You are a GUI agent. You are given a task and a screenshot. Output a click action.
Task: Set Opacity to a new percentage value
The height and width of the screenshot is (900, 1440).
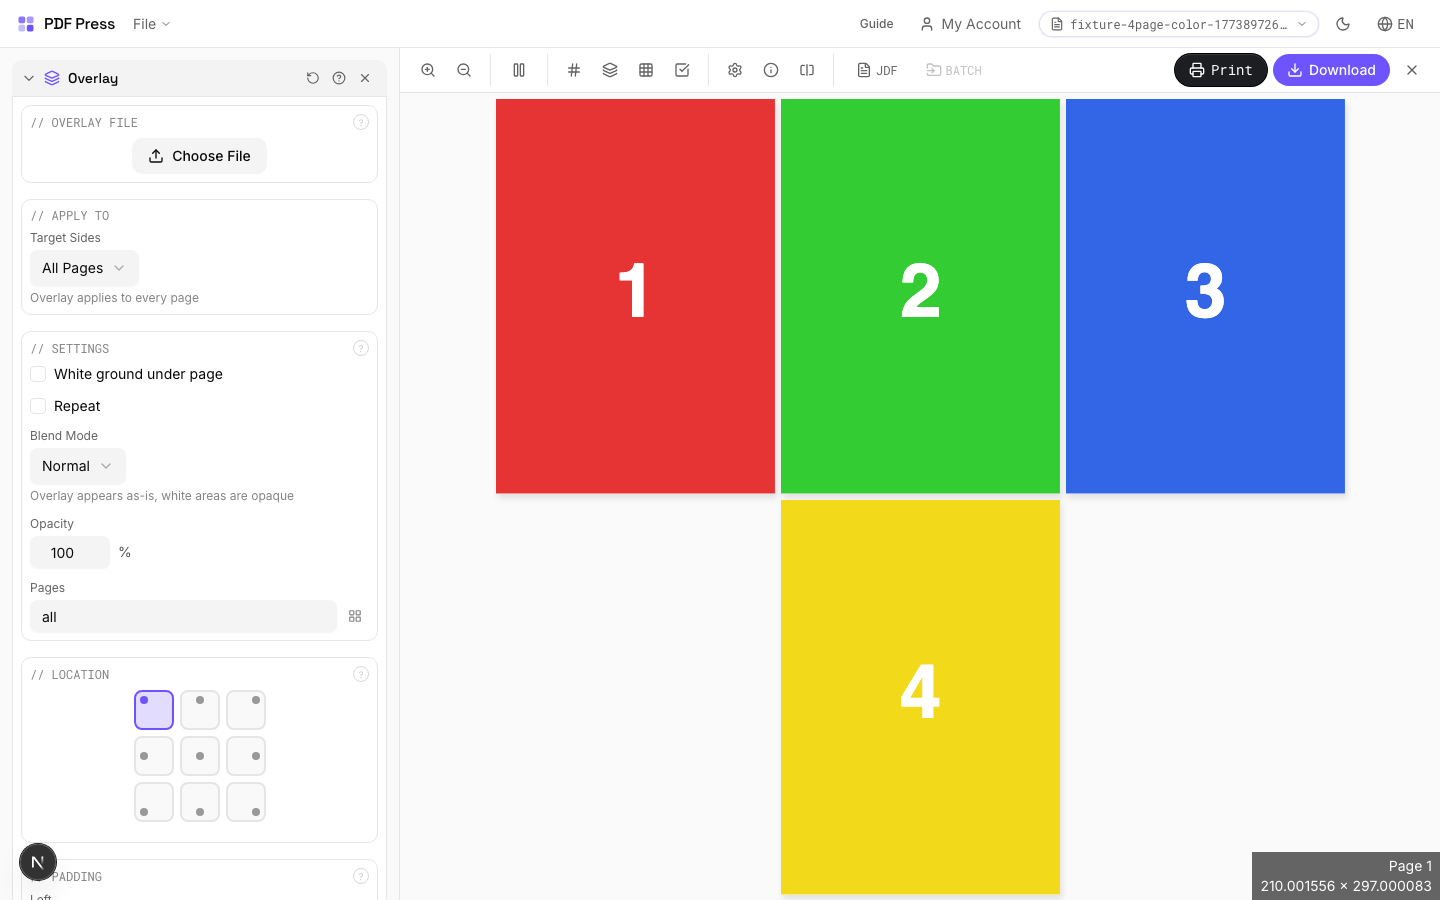coord(69,552)
